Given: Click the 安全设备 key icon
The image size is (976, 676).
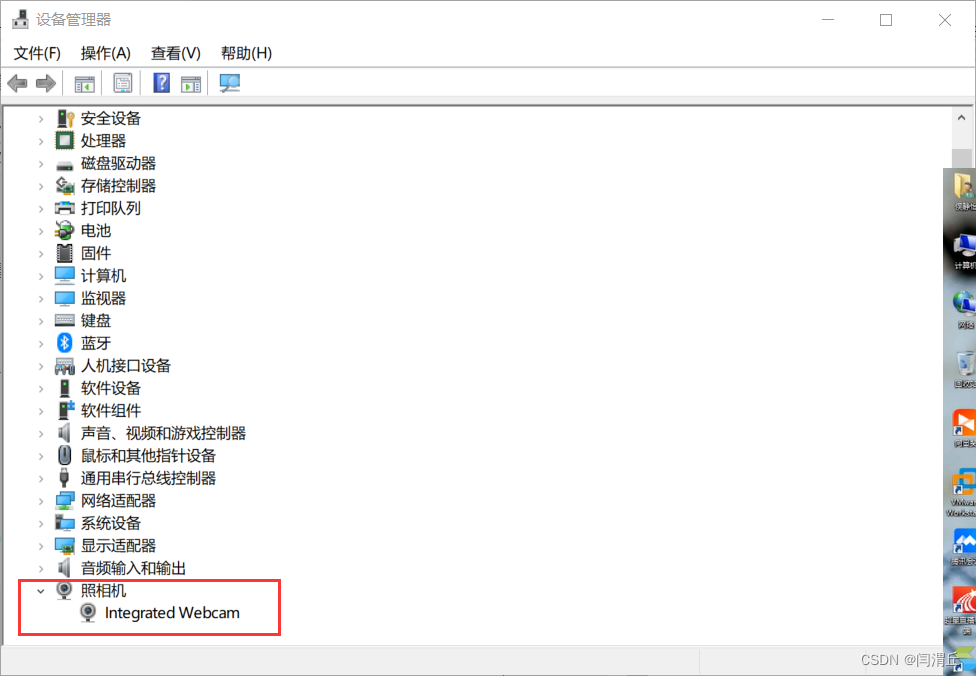Looking at the screenshot, I should [65, 118].
